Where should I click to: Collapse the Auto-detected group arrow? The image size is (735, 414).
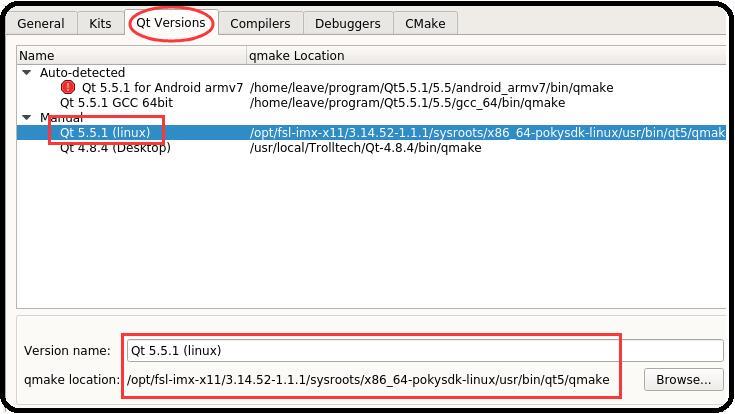coord(27,72)
